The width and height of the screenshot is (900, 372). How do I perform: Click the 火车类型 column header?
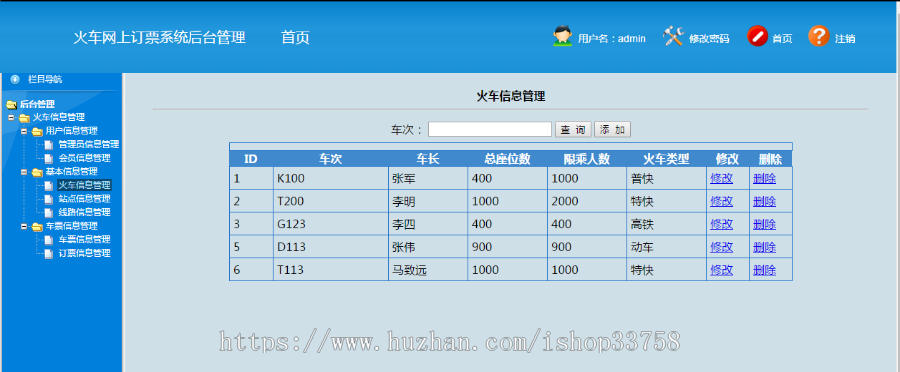tap(666, 159)
